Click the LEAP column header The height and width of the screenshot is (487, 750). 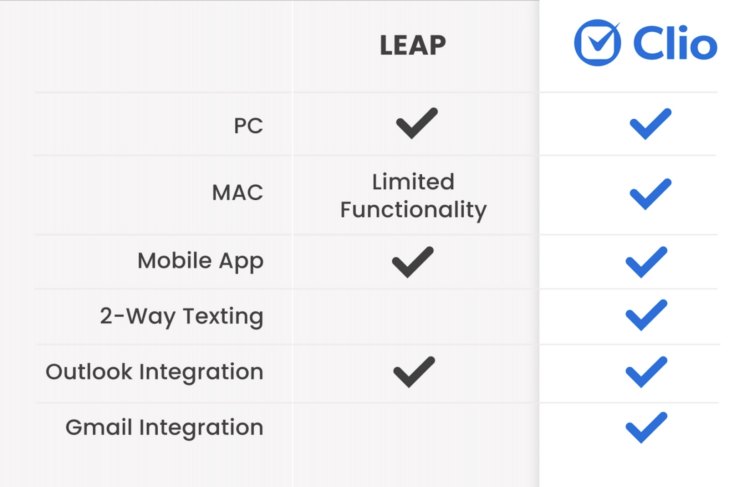[413, 46]
